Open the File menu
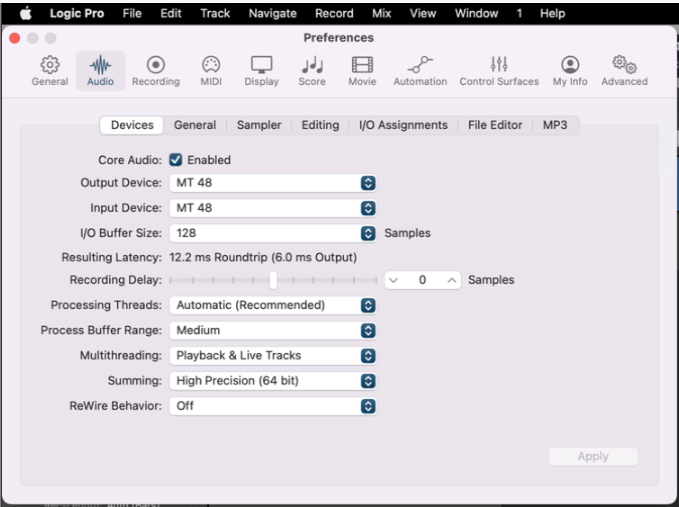 [132, 13]
